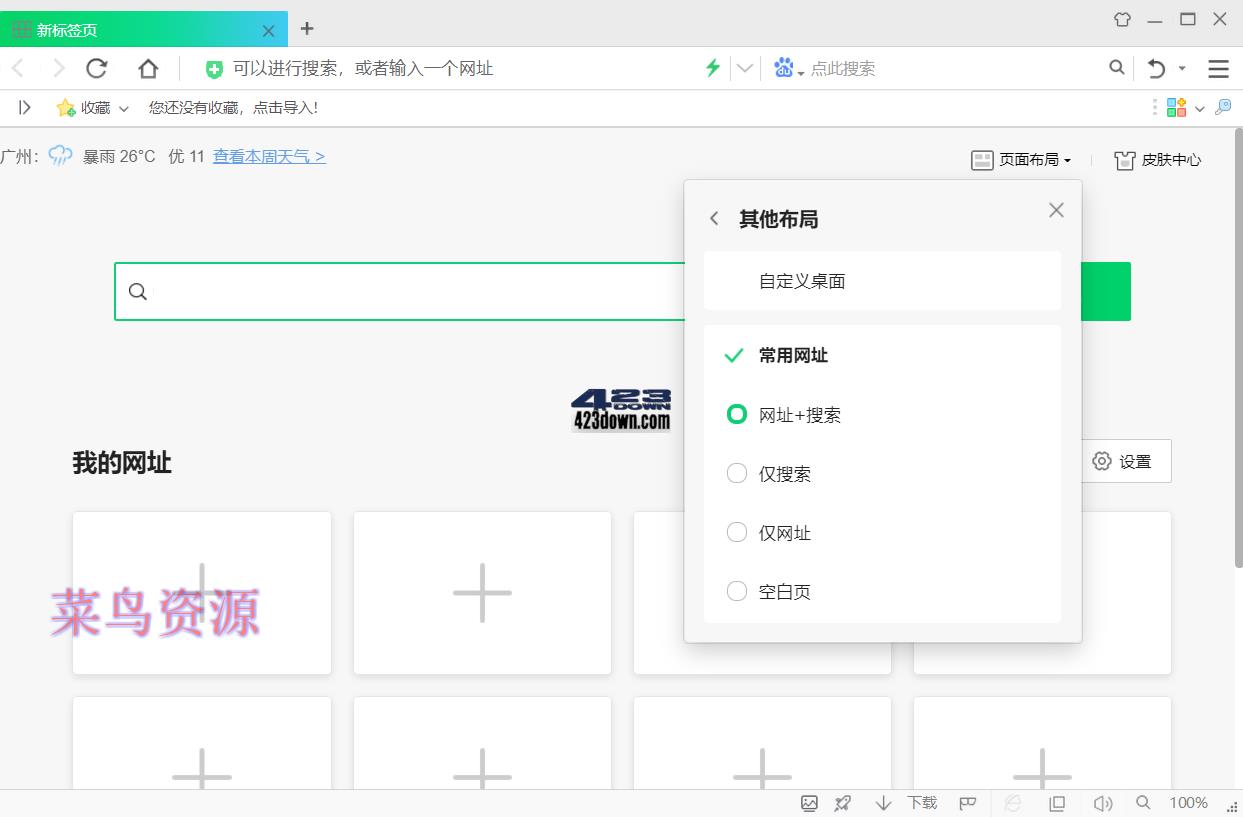This screenshot has height=817, width=1243.
Task: Click the download arrow in the status bar
Action: pyautogui.click(x=882, y=802)
